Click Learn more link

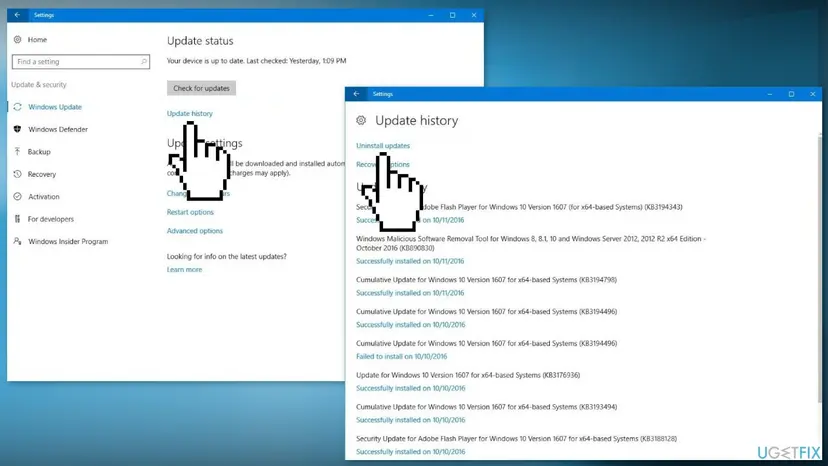coord(184,269)
